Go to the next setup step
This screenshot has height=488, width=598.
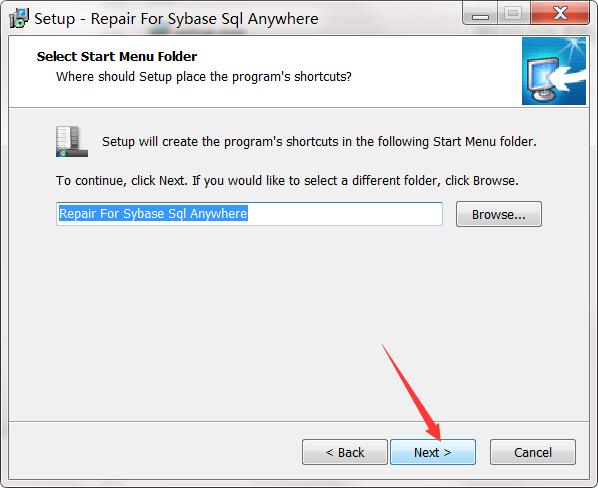[433, 452]
